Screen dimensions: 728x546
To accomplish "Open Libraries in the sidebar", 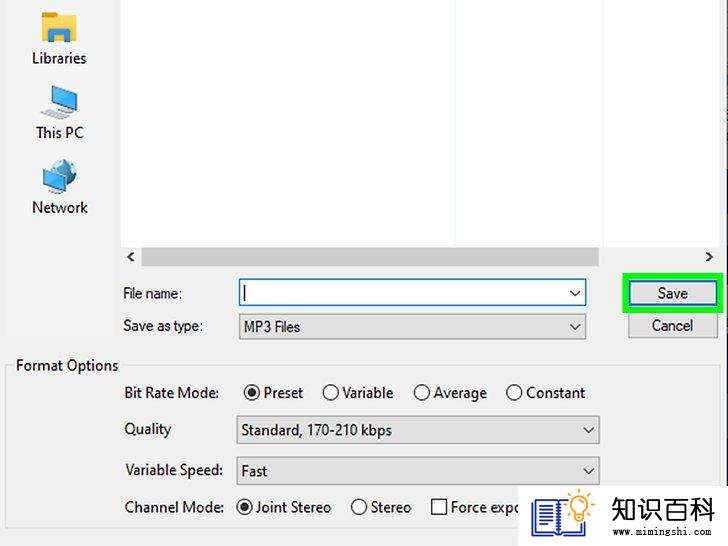I will [x=59, y=38].
